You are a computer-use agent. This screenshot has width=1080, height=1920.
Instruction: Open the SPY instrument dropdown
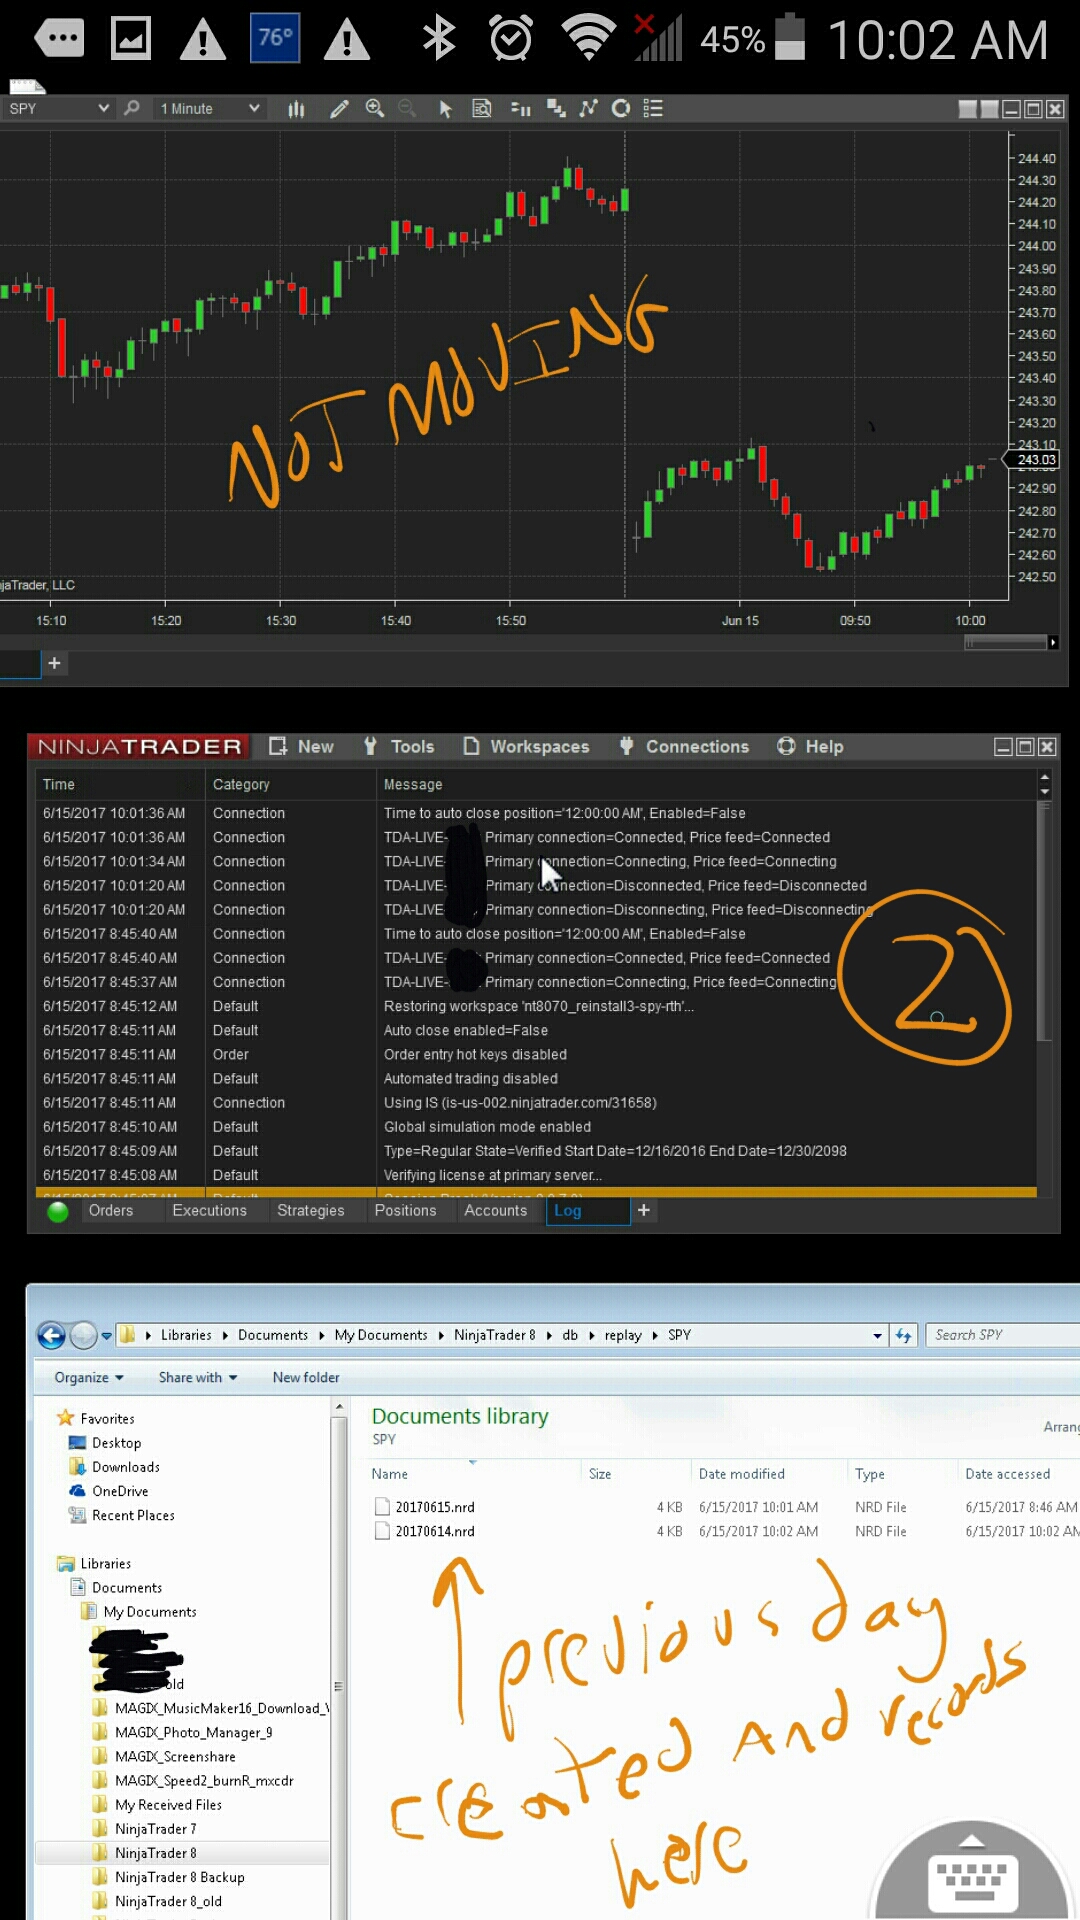tap(58, 108)
